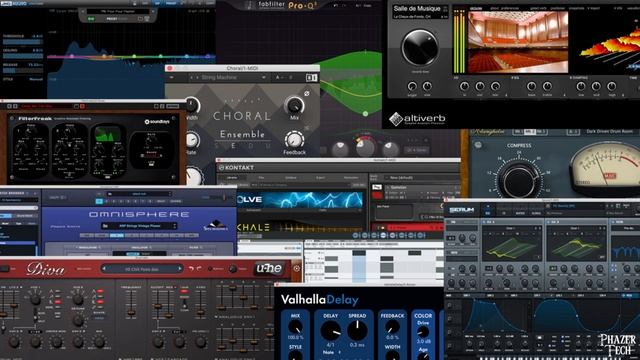640x360 pixels.
Task: Click the bright knob in Altiverb
Action: point(412,86)
